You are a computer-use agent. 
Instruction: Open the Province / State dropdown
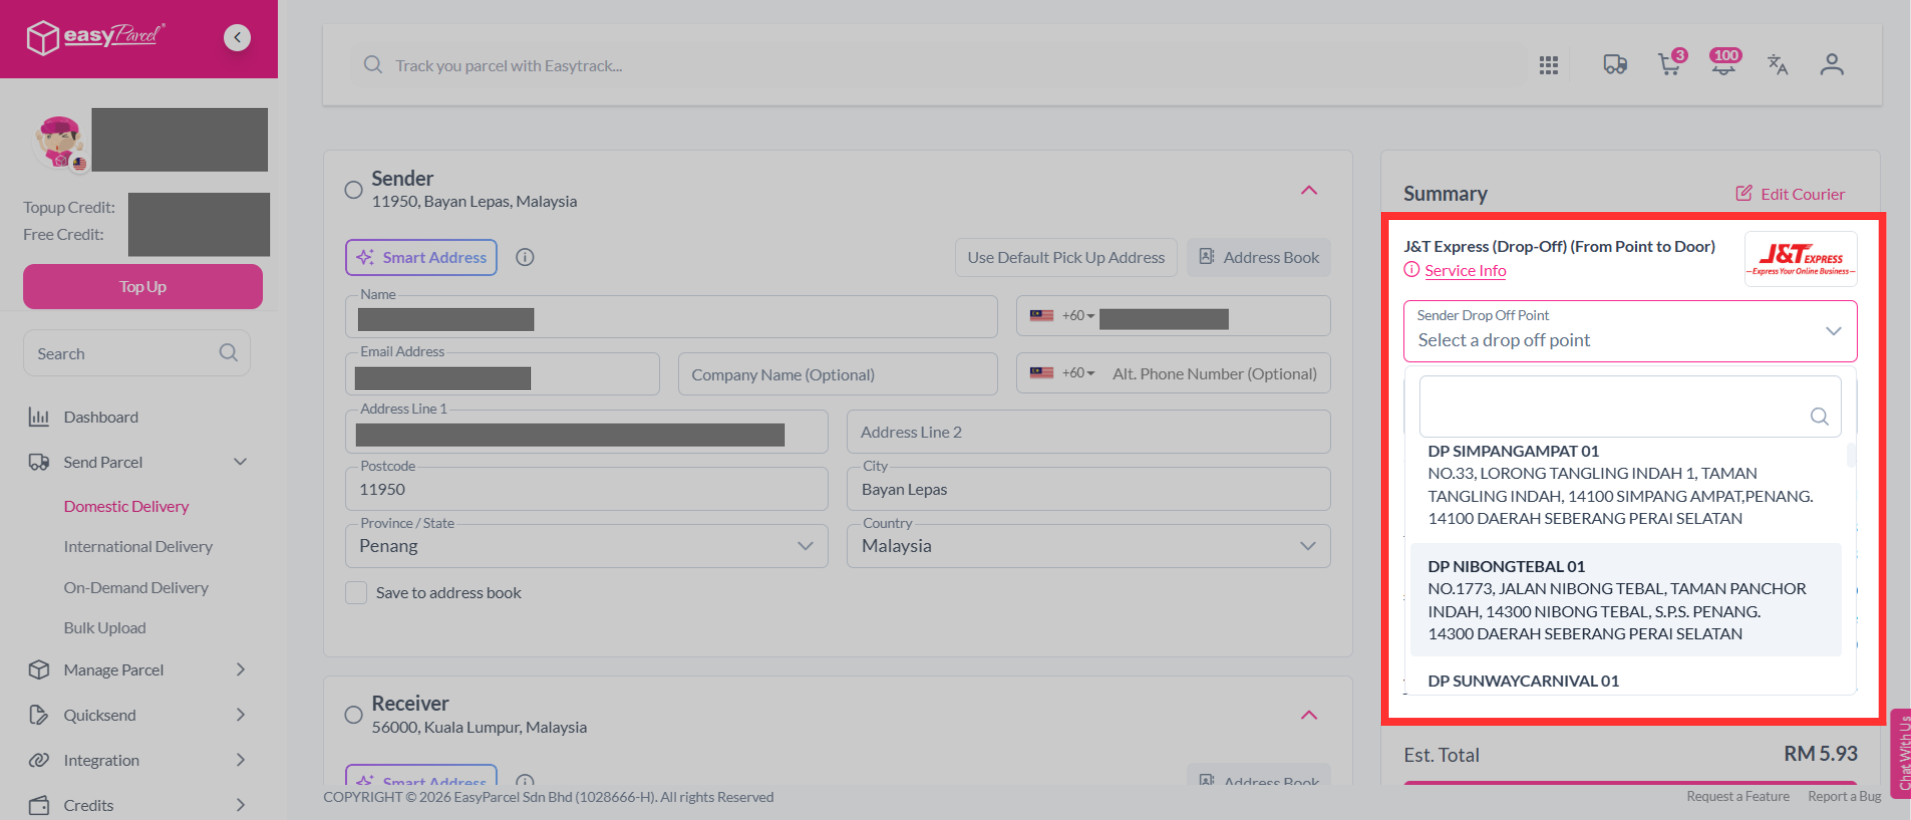(587, 546)
